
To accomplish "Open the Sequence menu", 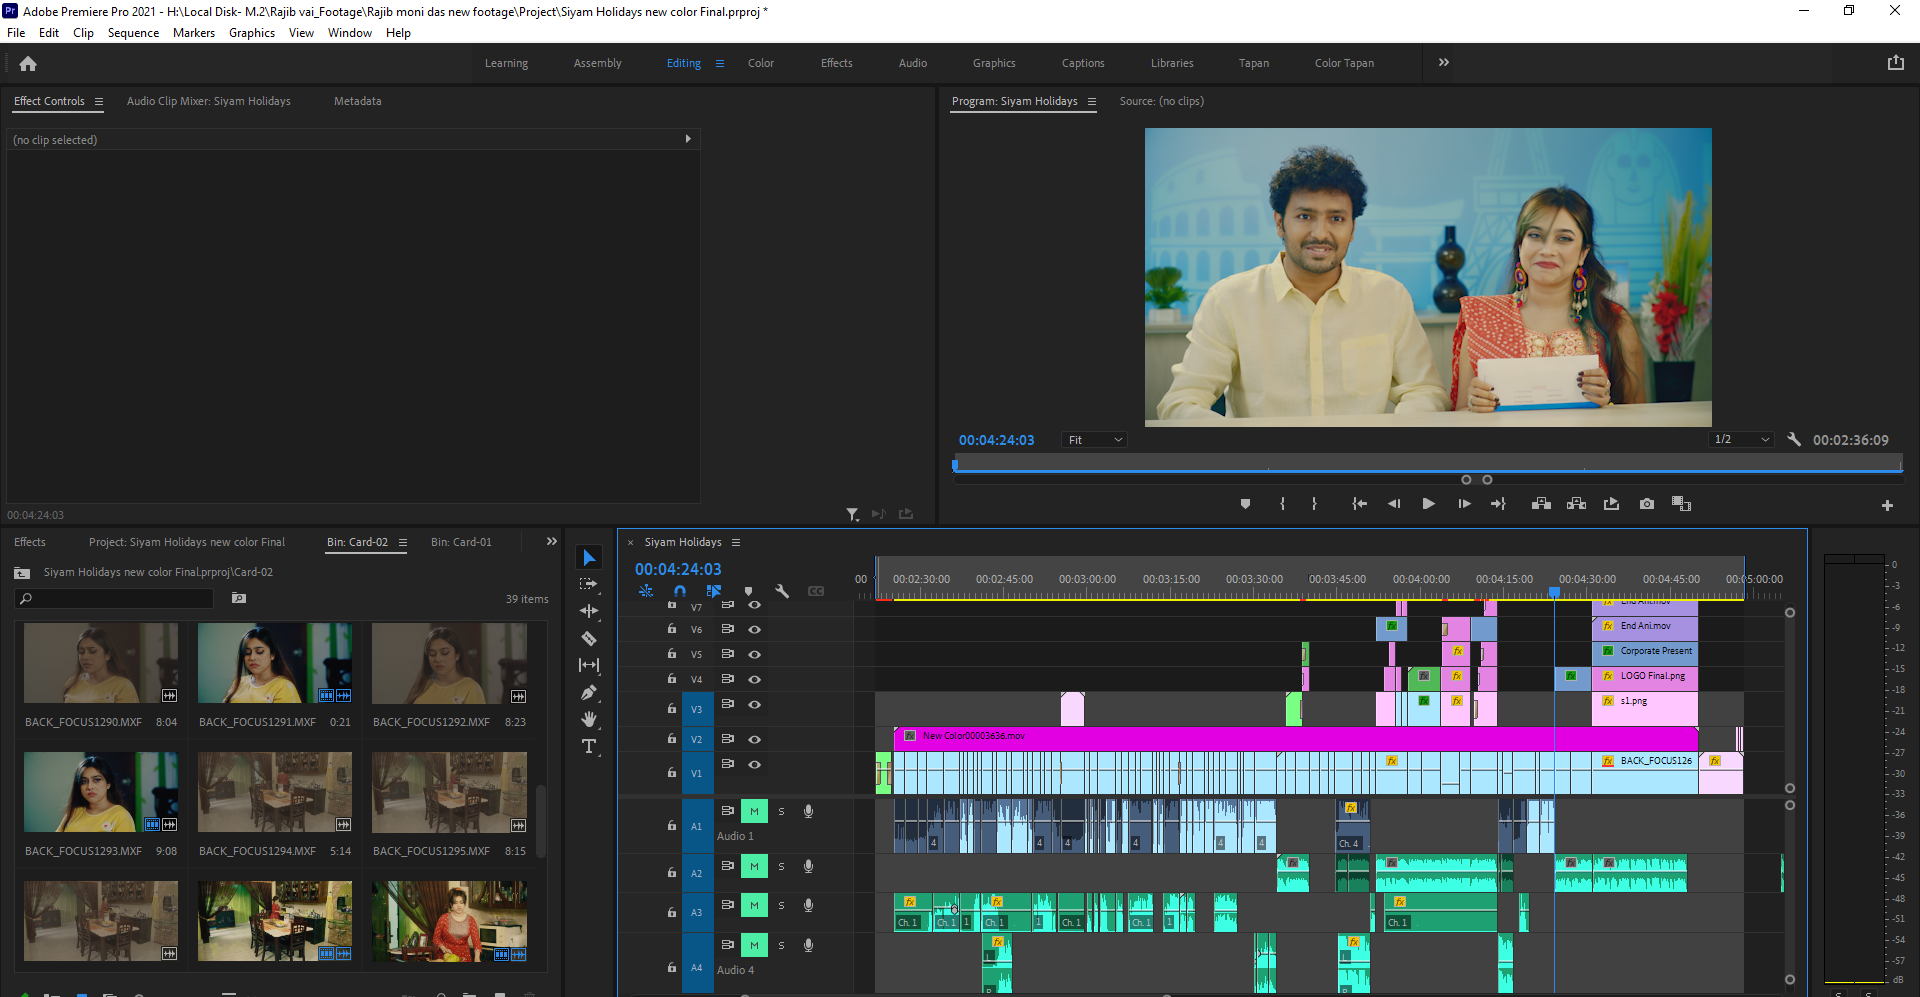I will 133,33.
